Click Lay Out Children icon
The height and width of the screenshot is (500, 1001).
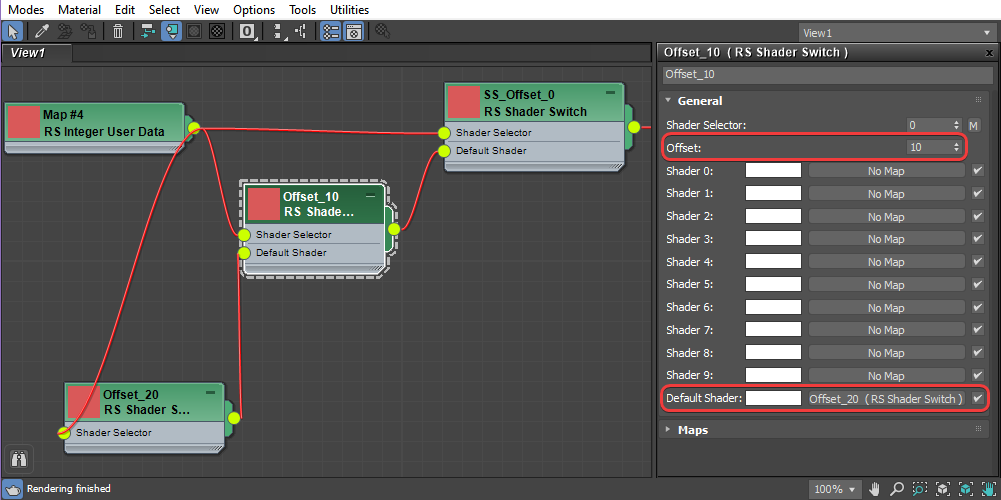pyautogui.click(x=301, y=31)
